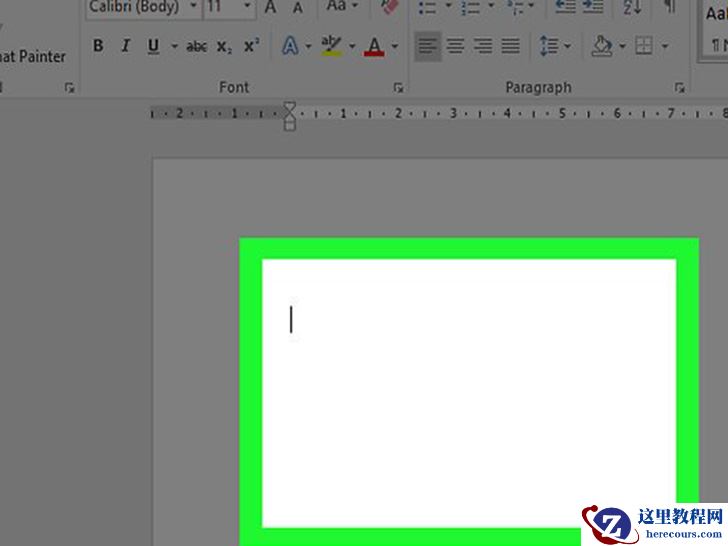Click the first line indent ruler marker
The height and width of the screenshot is (546, 728).
(289, 107)
